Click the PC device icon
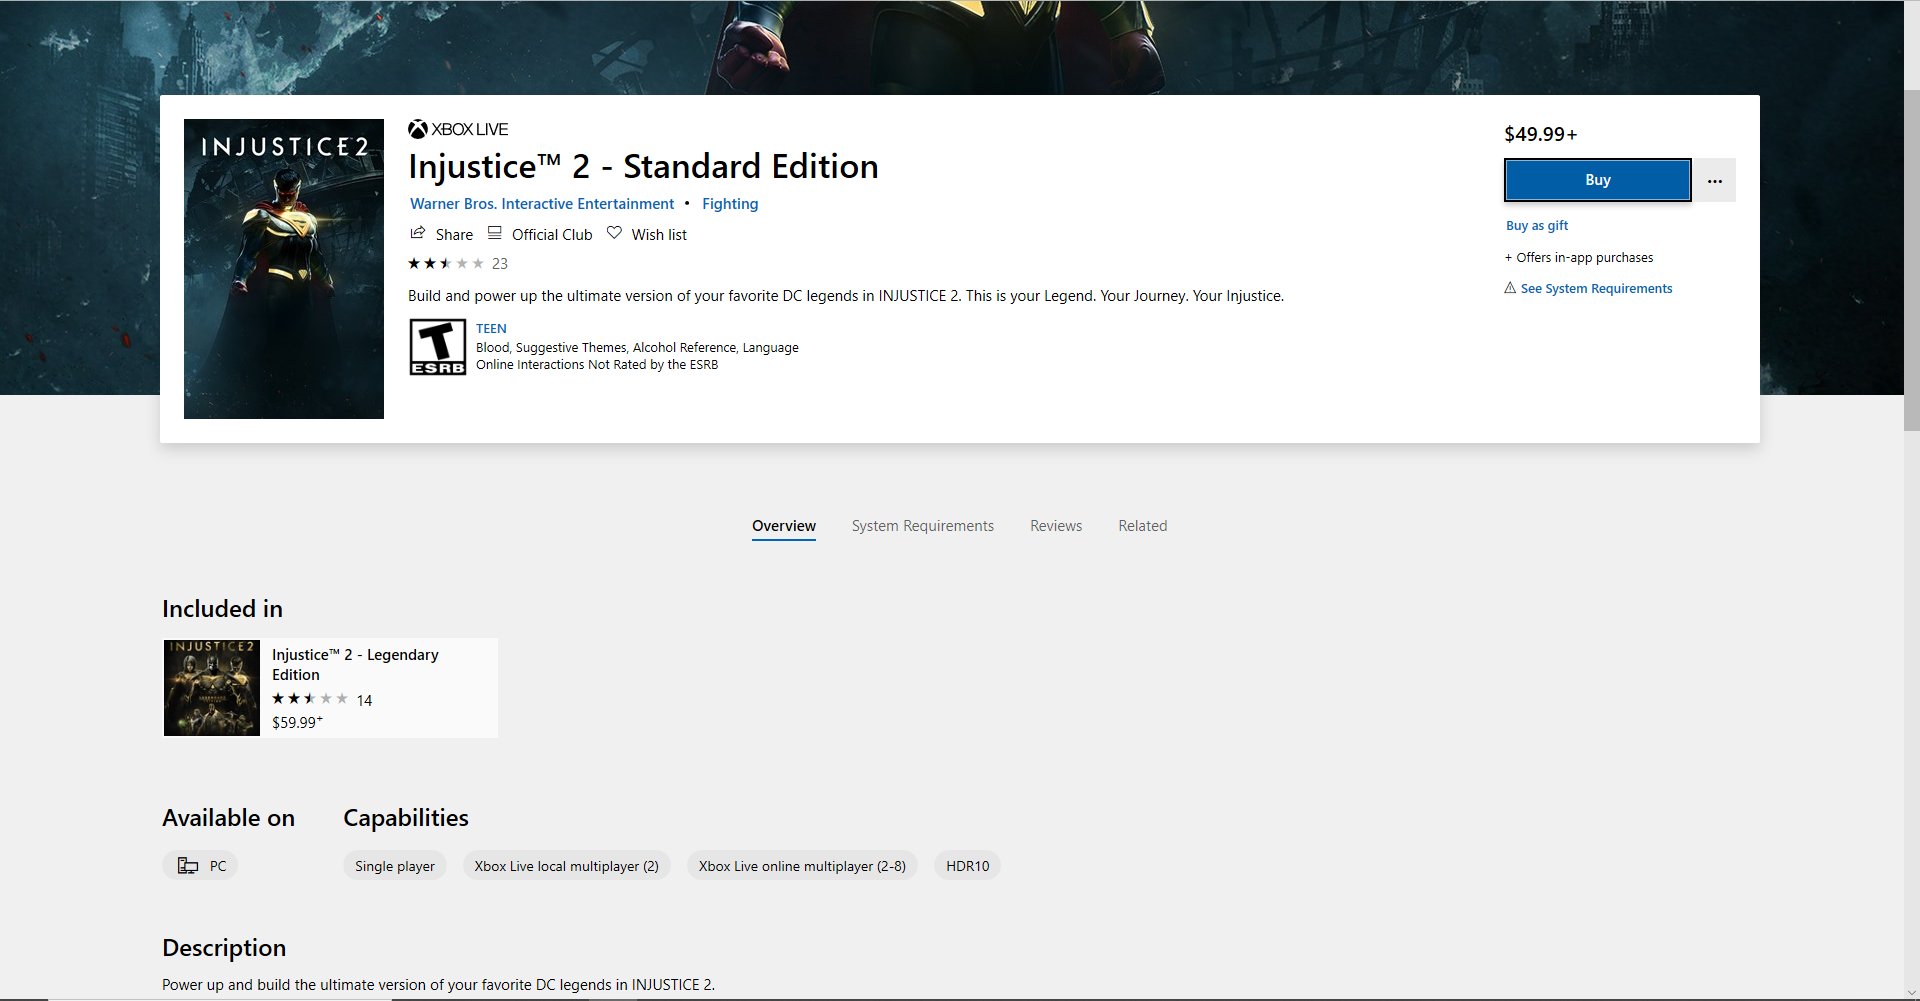The width and height of the screenshot is (1920, 1001). tap(188, 866)
